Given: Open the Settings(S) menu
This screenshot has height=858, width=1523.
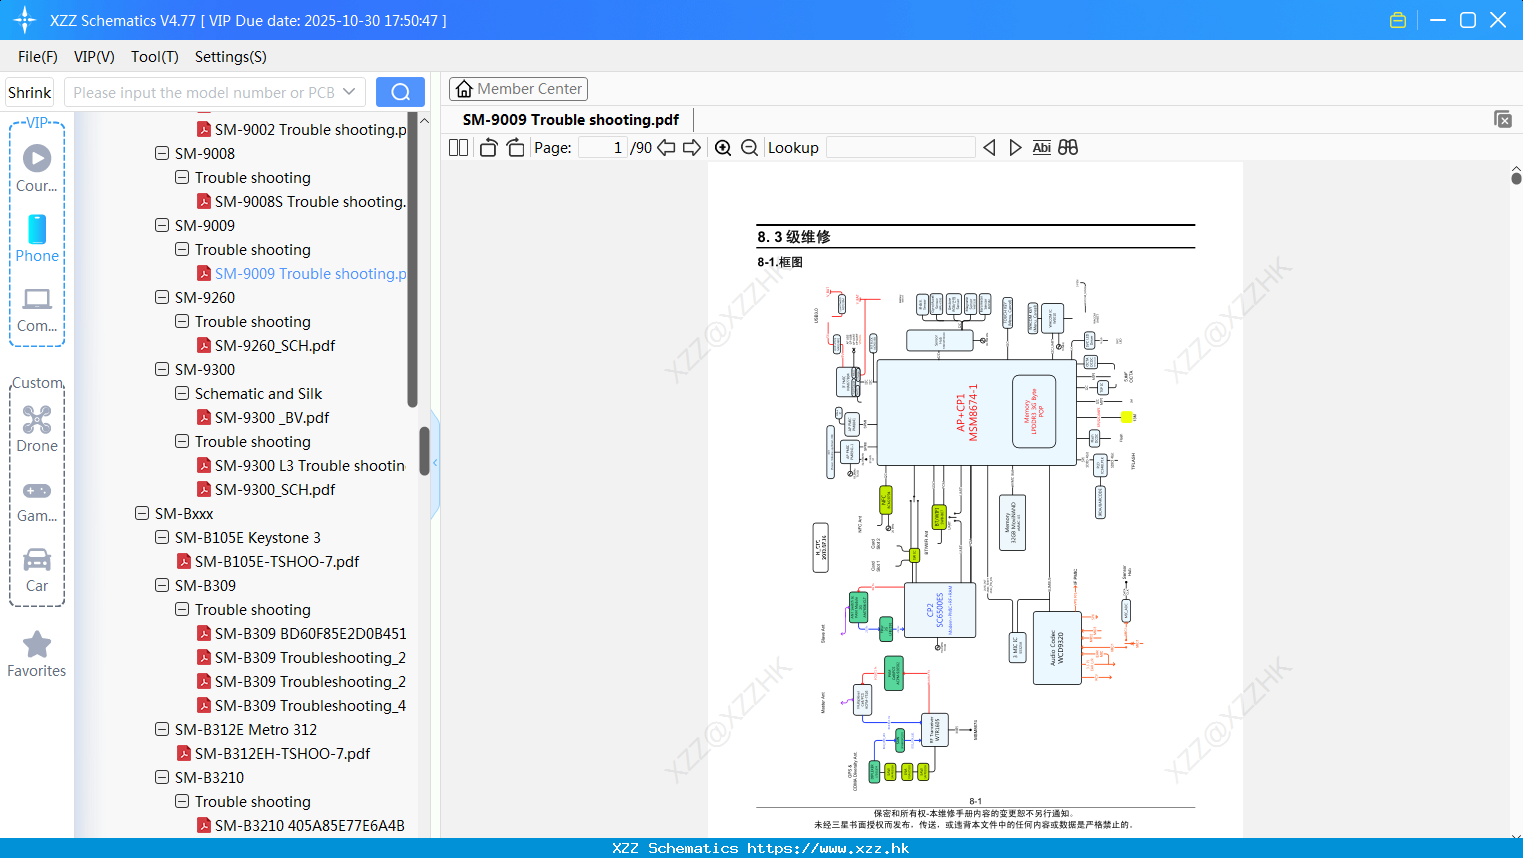Looking at the screenshot, I should point(231,57).
